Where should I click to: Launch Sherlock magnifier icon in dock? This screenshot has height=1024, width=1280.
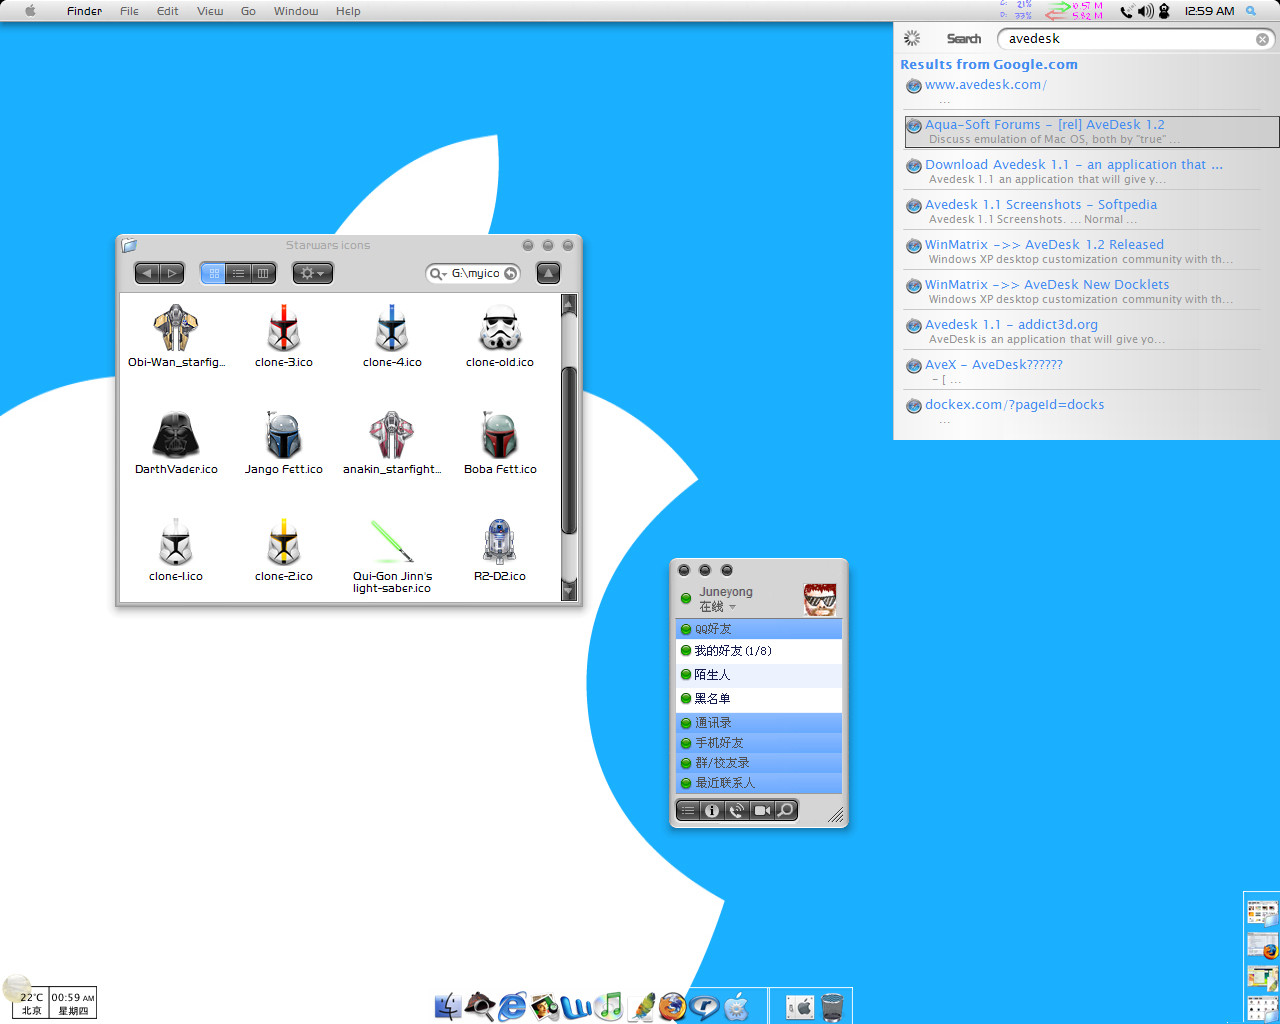[x=480, y=1006]
